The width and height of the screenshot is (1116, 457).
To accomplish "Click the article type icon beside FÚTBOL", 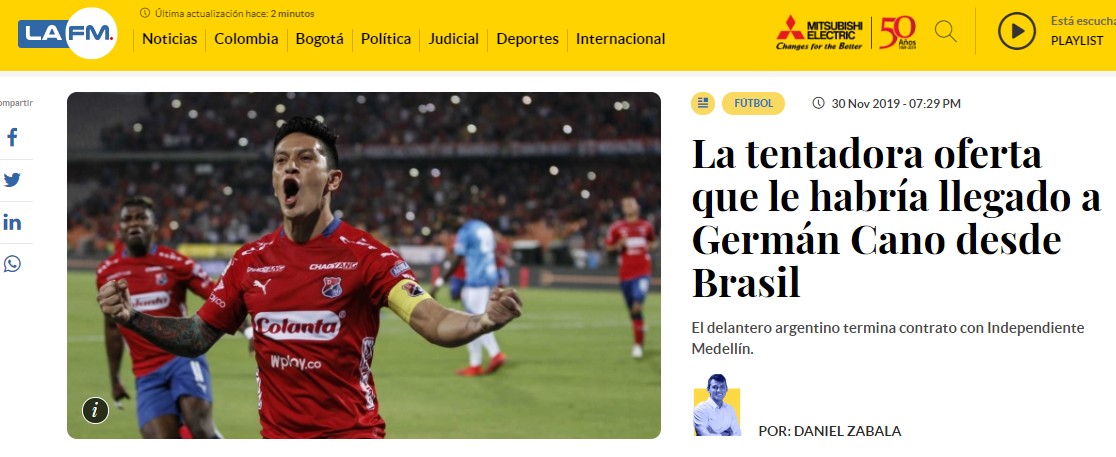I will click(702, 103).
